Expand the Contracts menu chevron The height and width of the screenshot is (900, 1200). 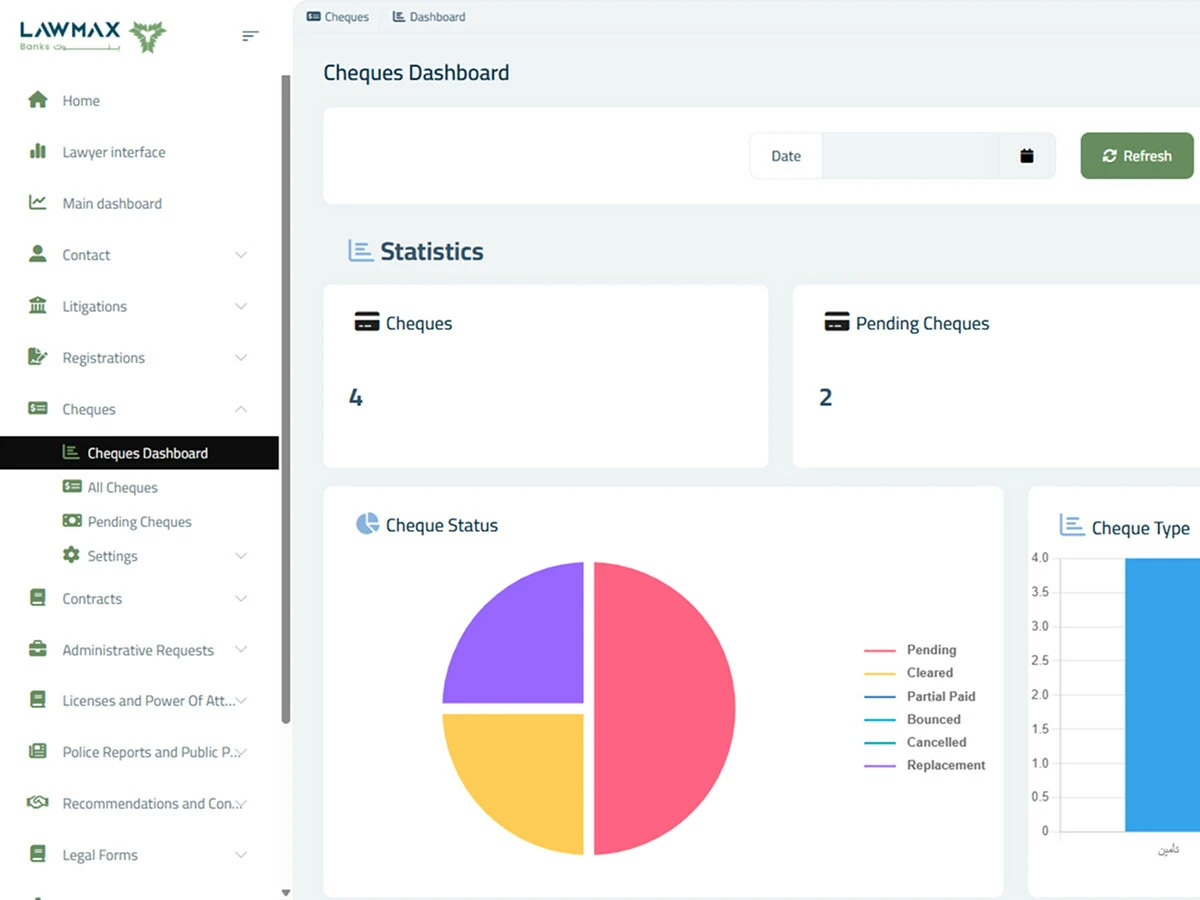pyautogui.click(x=241, y=598)
